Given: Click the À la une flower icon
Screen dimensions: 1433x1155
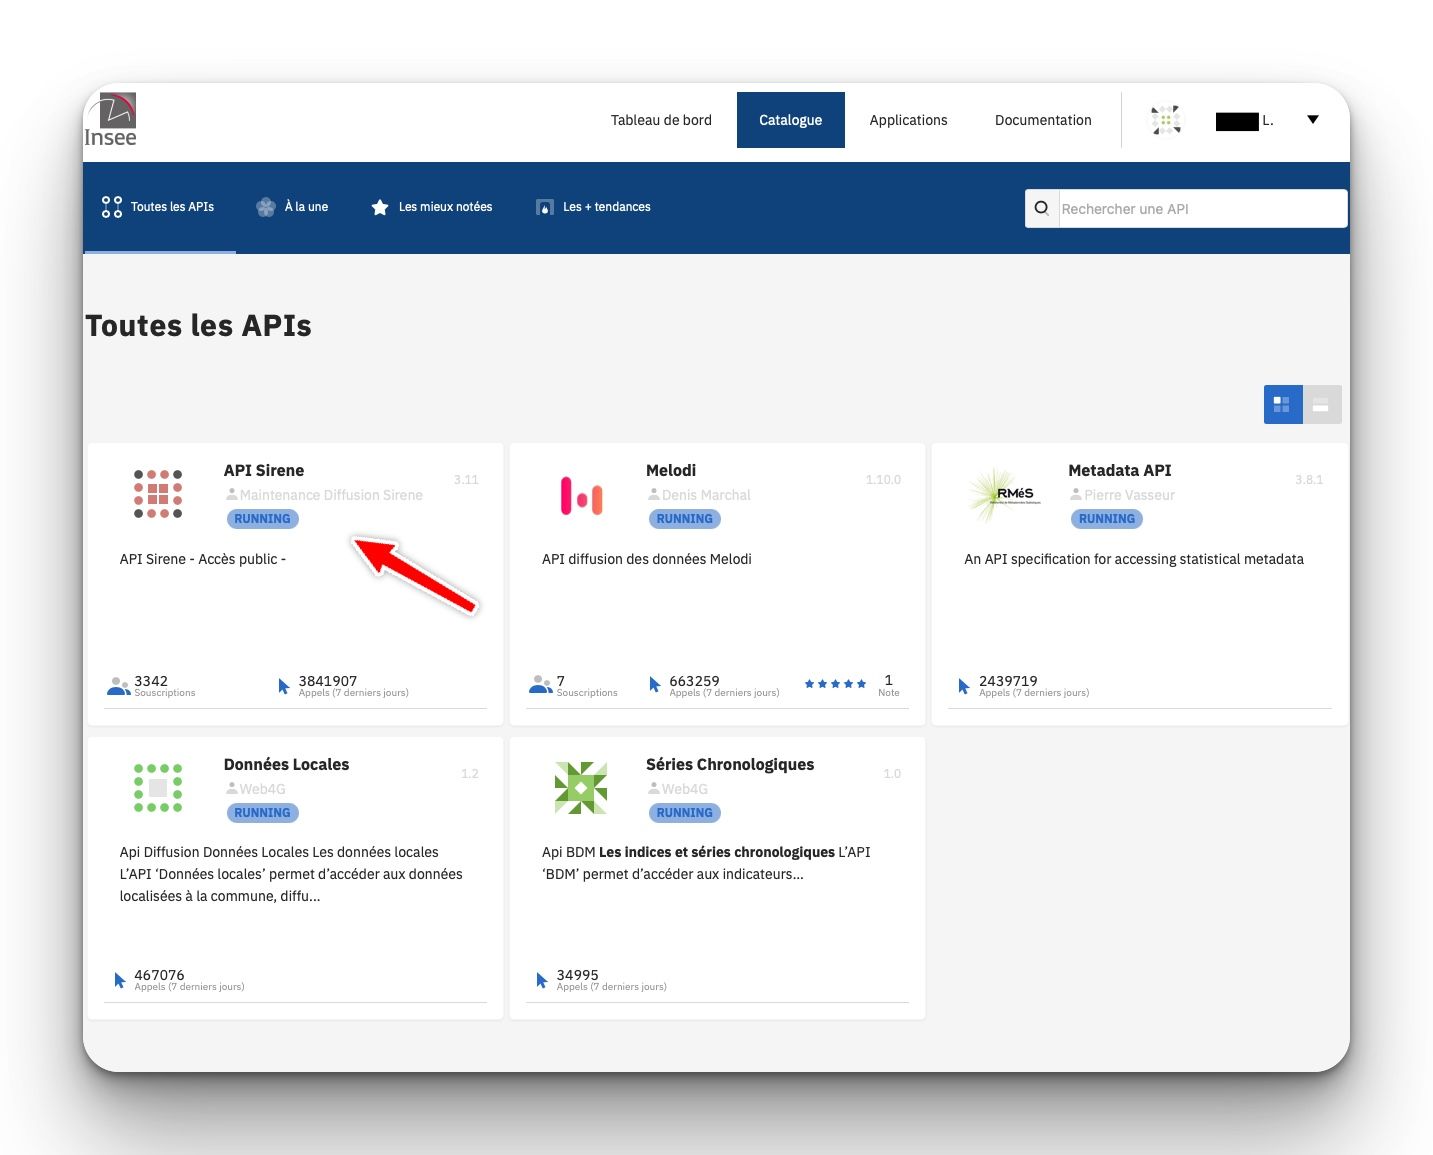Looking at the screenshot, I should tap(266, 207).
